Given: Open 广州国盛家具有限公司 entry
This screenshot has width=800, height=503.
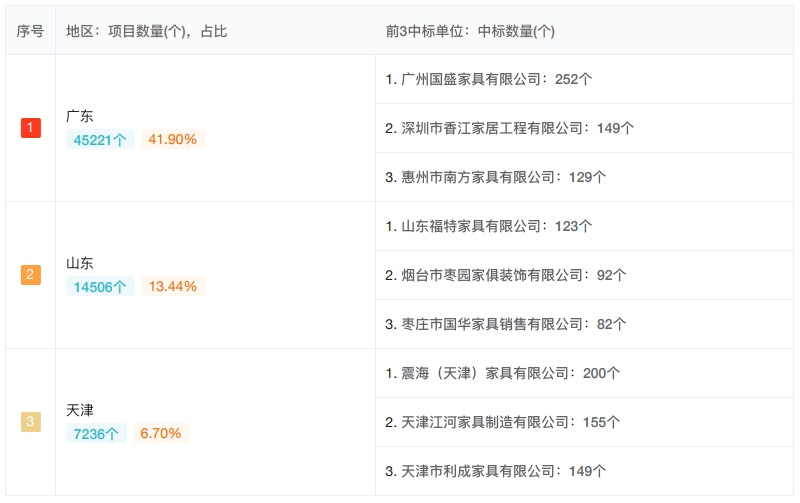Looking at the screenshot, I should coord(584,79).
